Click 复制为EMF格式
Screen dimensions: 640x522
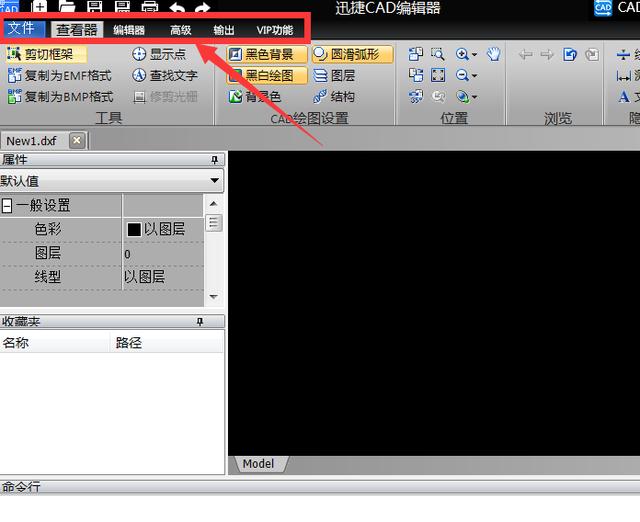[60, 76]
